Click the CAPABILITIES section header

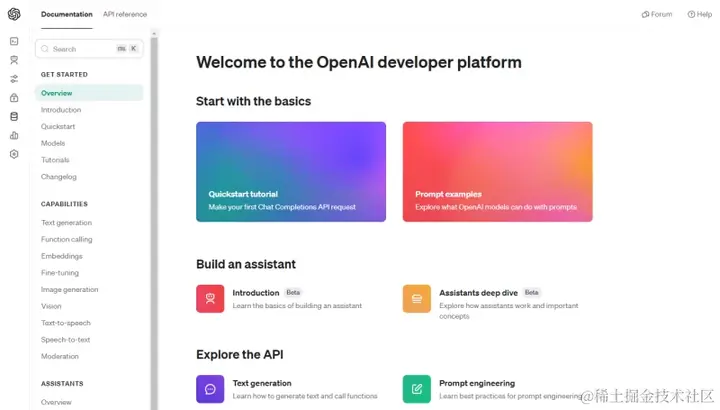pyautogui.click(x=64, y=204)
